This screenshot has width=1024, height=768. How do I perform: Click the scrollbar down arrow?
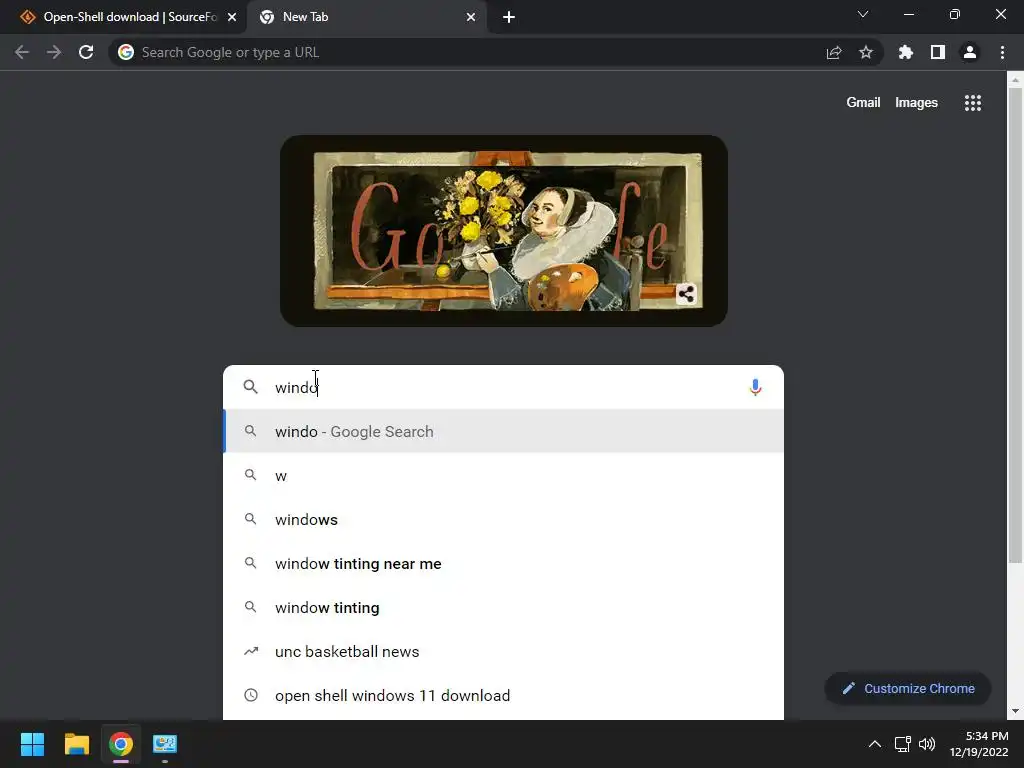pos(1015,711)
